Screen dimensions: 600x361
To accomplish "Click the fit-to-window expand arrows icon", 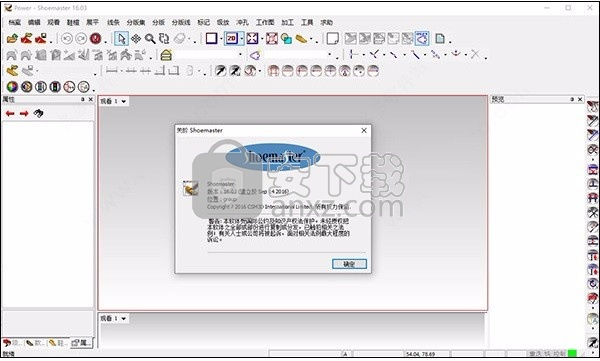I will [252, 38].
